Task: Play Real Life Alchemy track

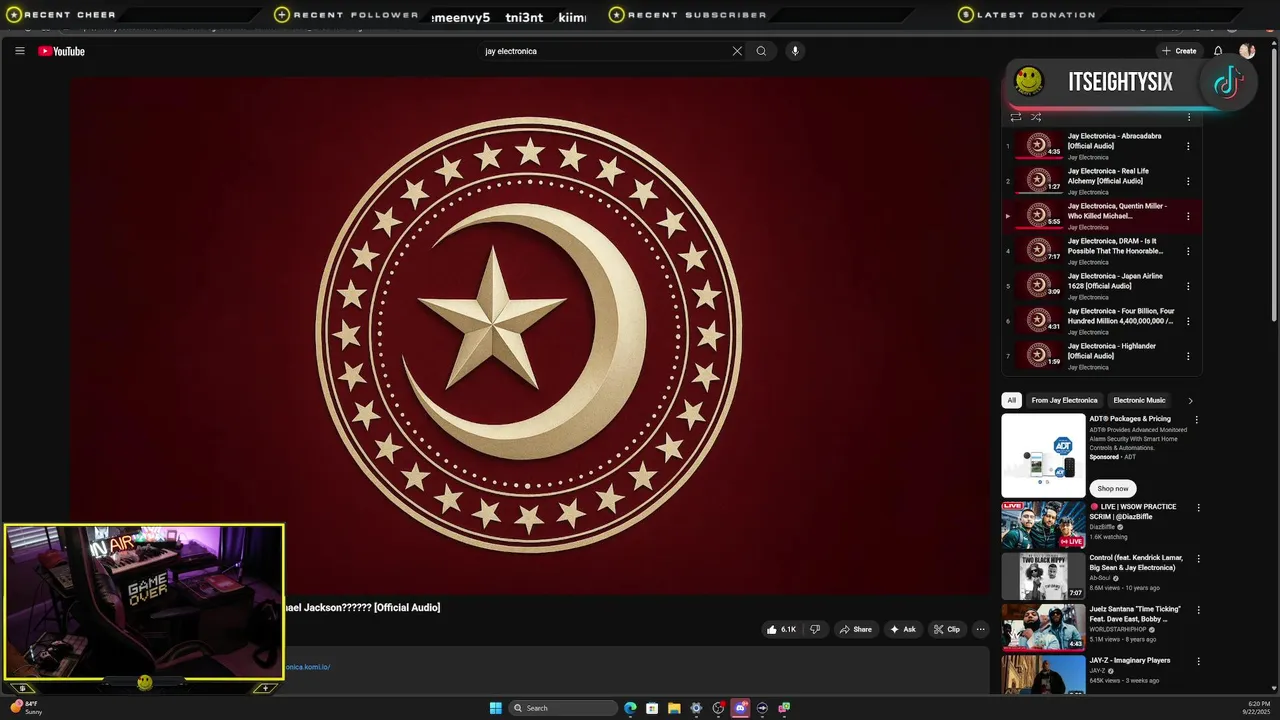Action: coord(1100,181)
